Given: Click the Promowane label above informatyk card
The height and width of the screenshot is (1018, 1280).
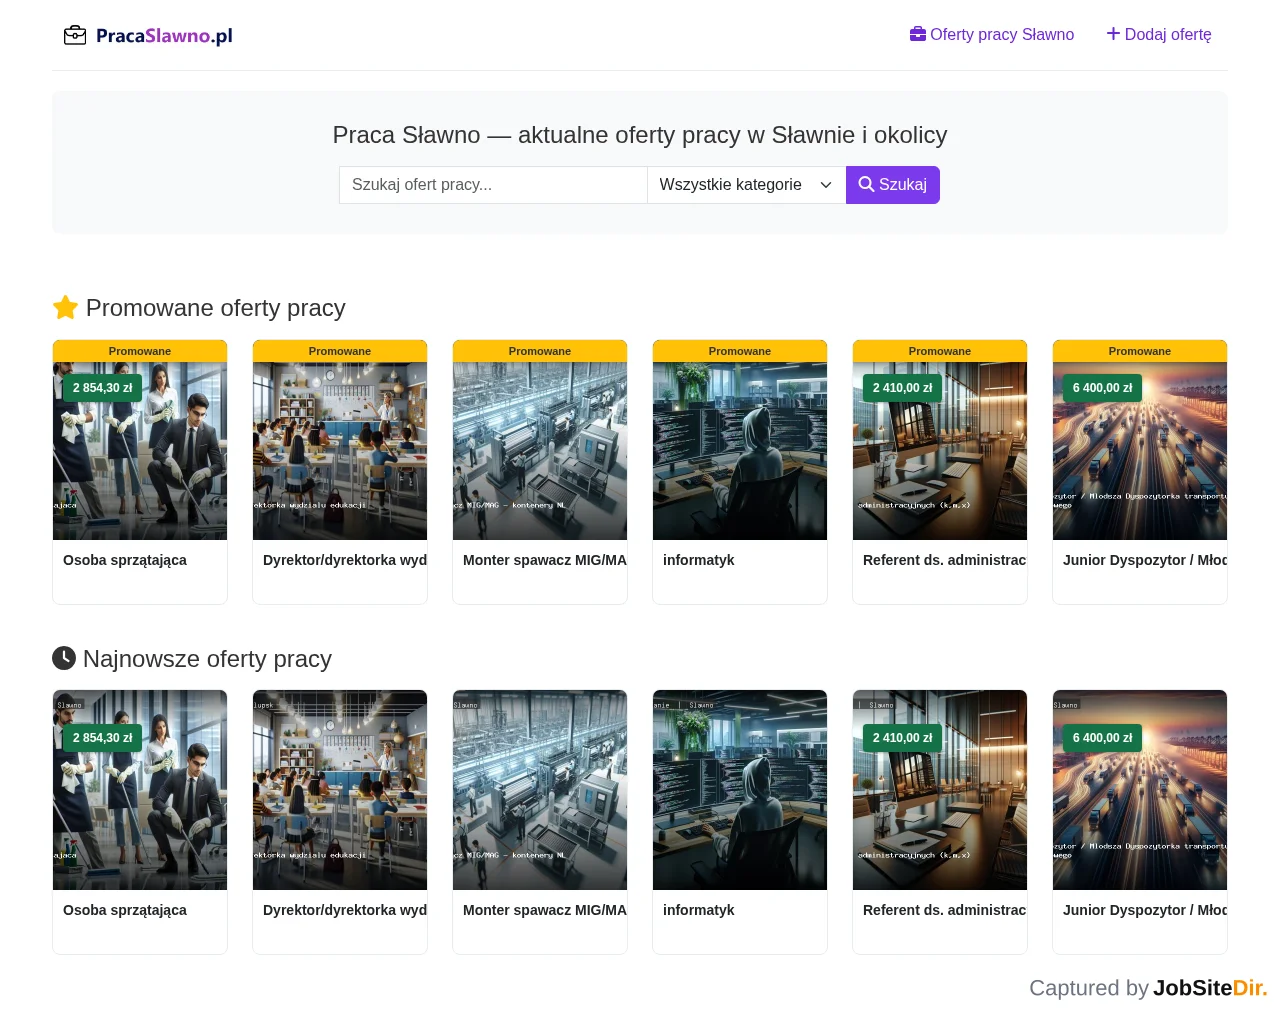Looking at the screenshot, I should pyautogui.click(x=740, y=351).
